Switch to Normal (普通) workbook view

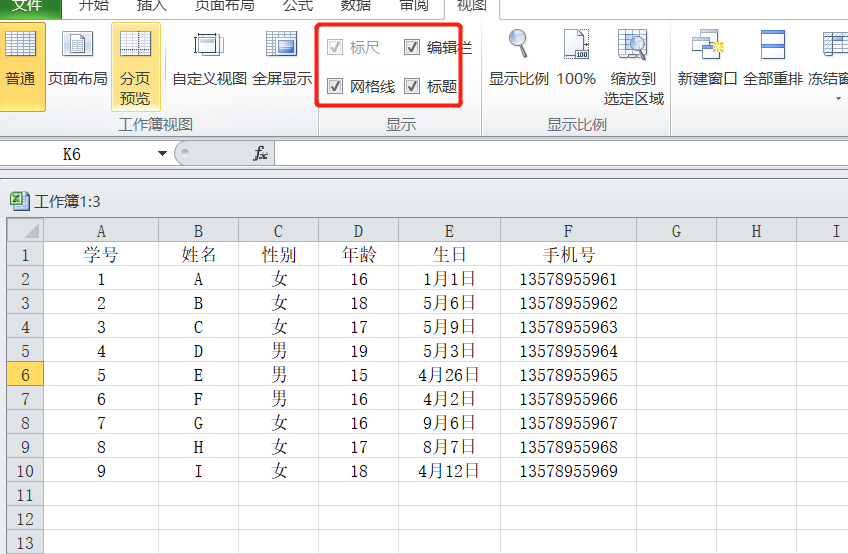[x=21, y=60]
